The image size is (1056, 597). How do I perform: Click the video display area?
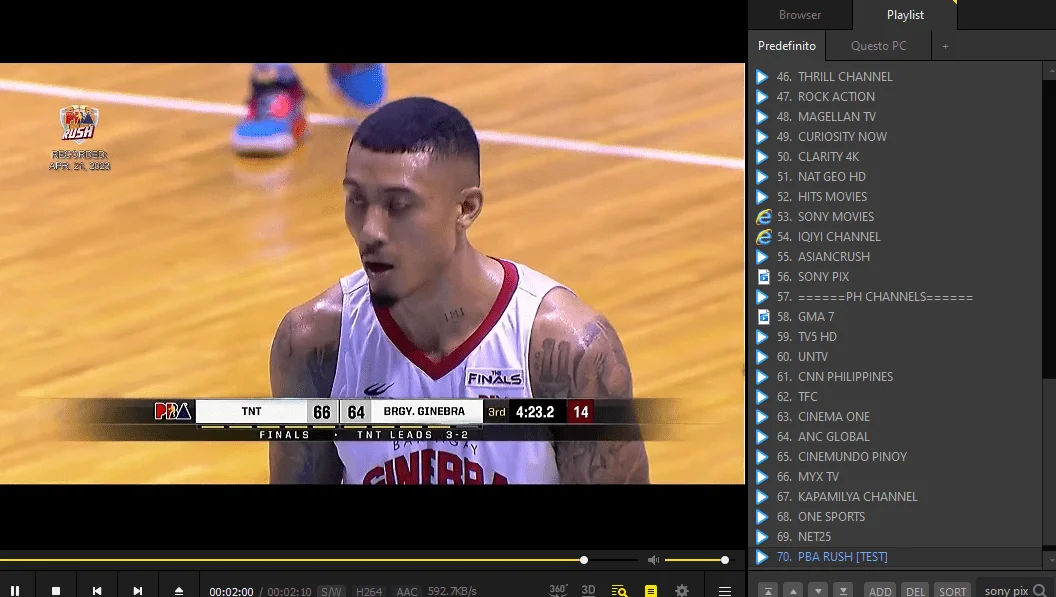(x=372, y=274)
